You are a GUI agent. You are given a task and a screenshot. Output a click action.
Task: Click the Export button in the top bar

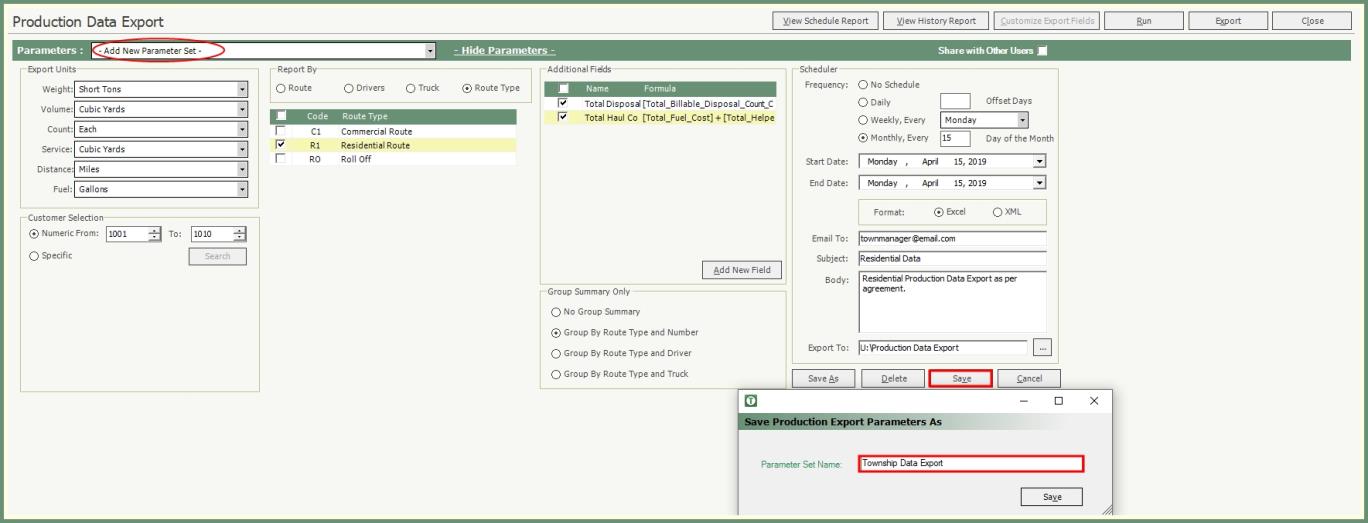point(1228,20)
